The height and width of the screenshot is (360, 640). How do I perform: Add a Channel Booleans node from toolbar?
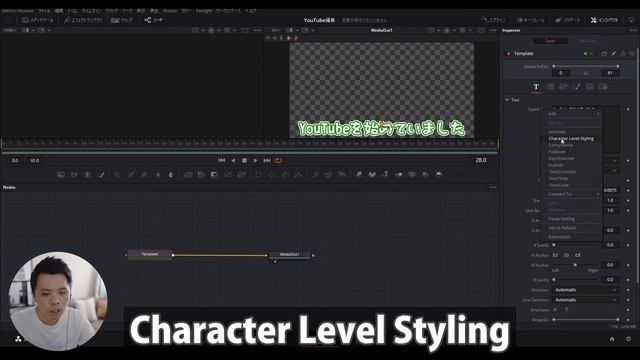pyautogui.click(x=201, y=175)
